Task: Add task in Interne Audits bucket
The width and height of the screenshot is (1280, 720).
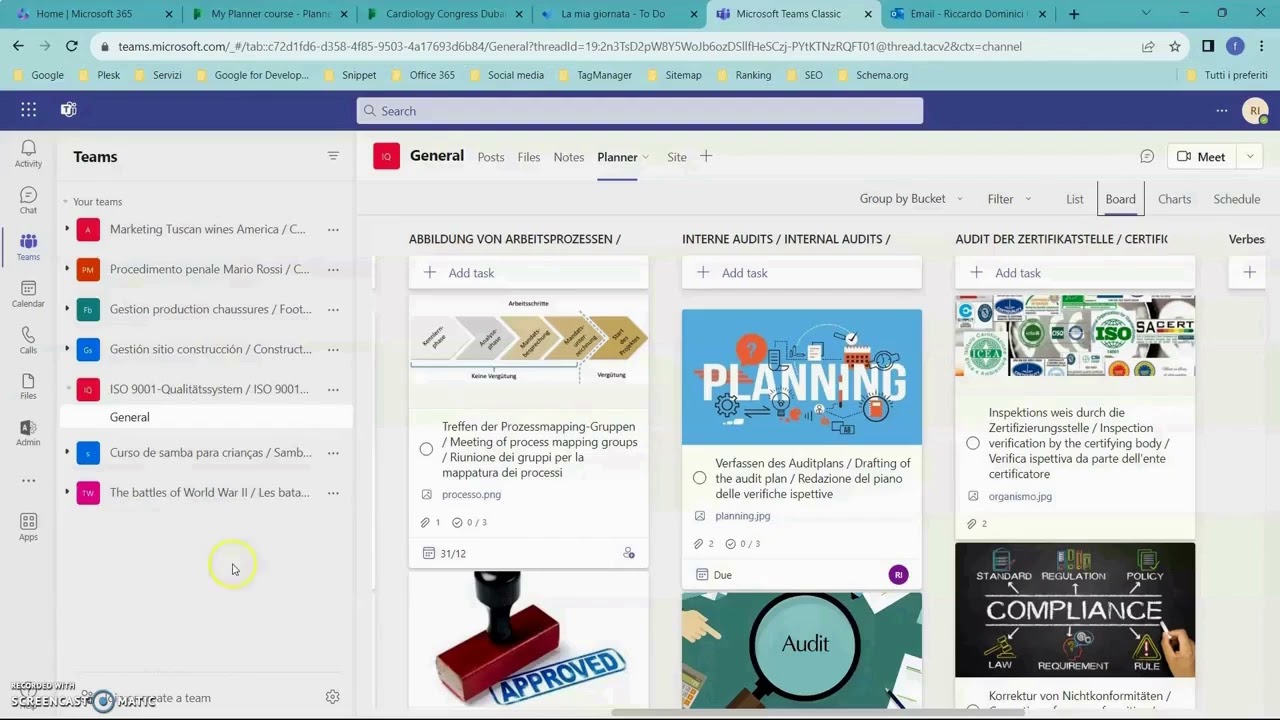Action: [x=801, y=272]
